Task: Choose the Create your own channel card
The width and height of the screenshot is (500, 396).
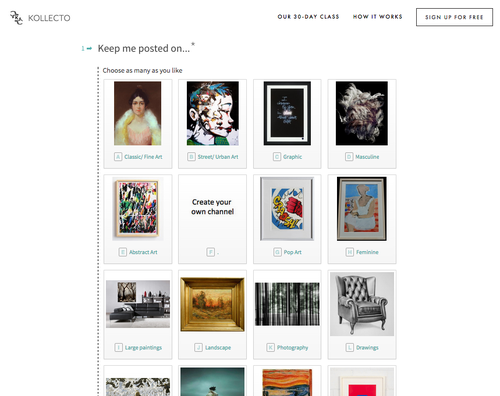Action: point(212,219)
